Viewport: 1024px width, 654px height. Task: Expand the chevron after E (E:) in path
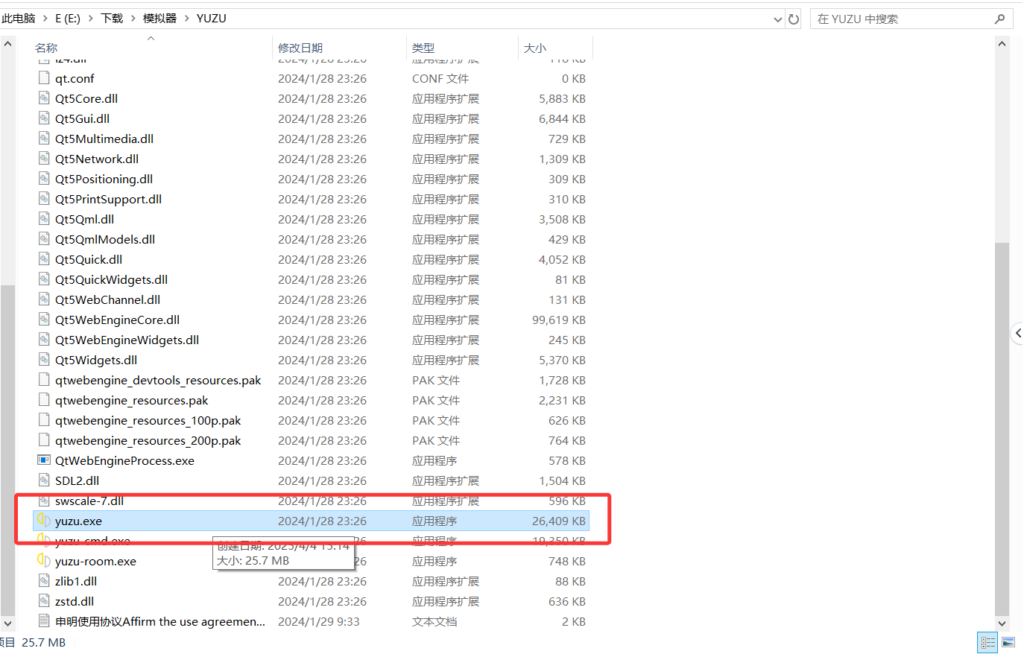click(91, 18)
